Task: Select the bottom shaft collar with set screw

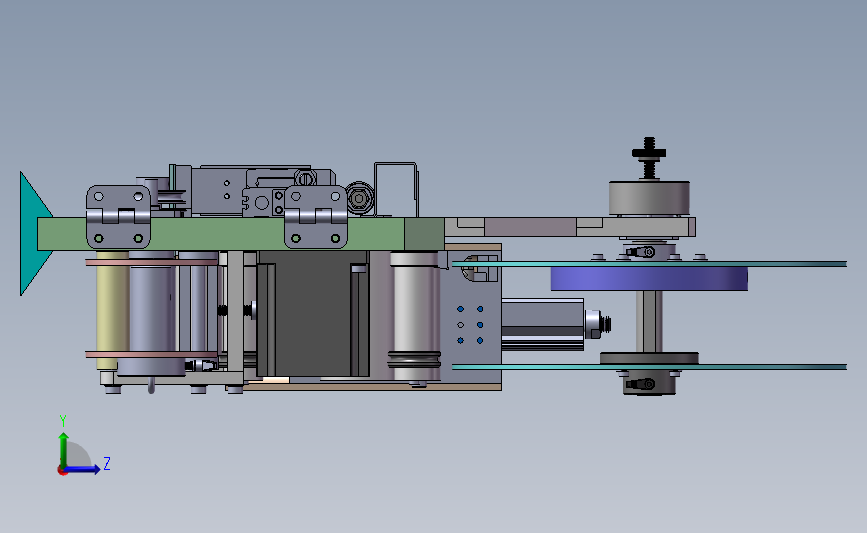Action: tap(649, 383)
